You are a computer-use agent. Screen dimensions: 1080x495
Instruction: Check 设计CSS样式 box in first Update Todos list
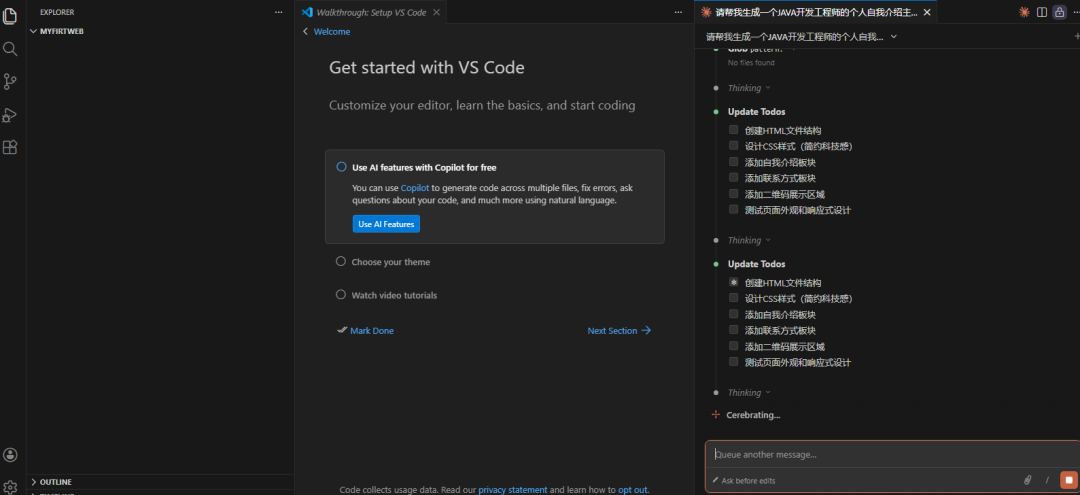(x=734, y=145)
